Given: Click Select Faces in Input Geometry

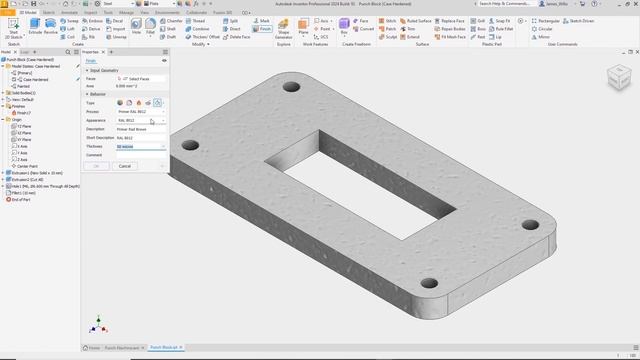Looking at the screenshot, I should [x=141, y=79].
